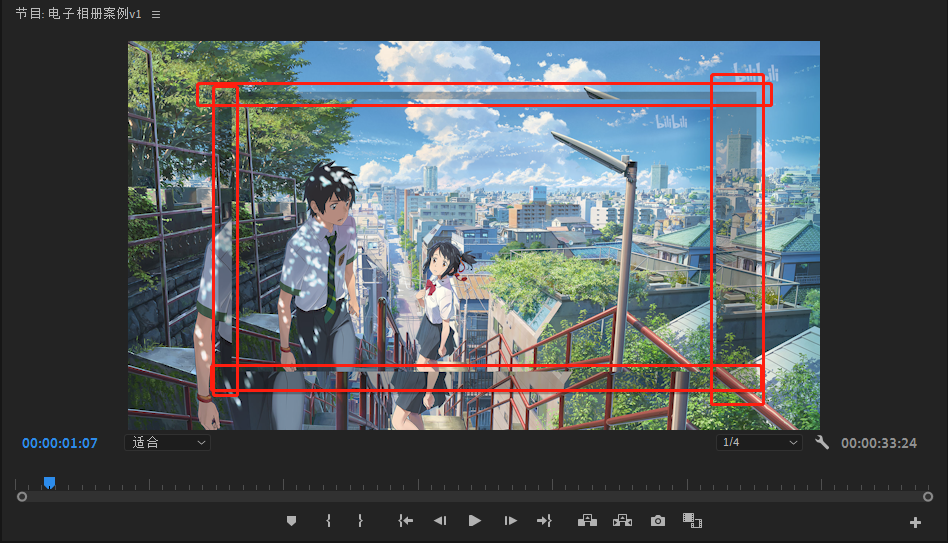Mark Out point with right brace button
Image resolution: width=948 pixels, height=543 pixels.
point(360,521)
